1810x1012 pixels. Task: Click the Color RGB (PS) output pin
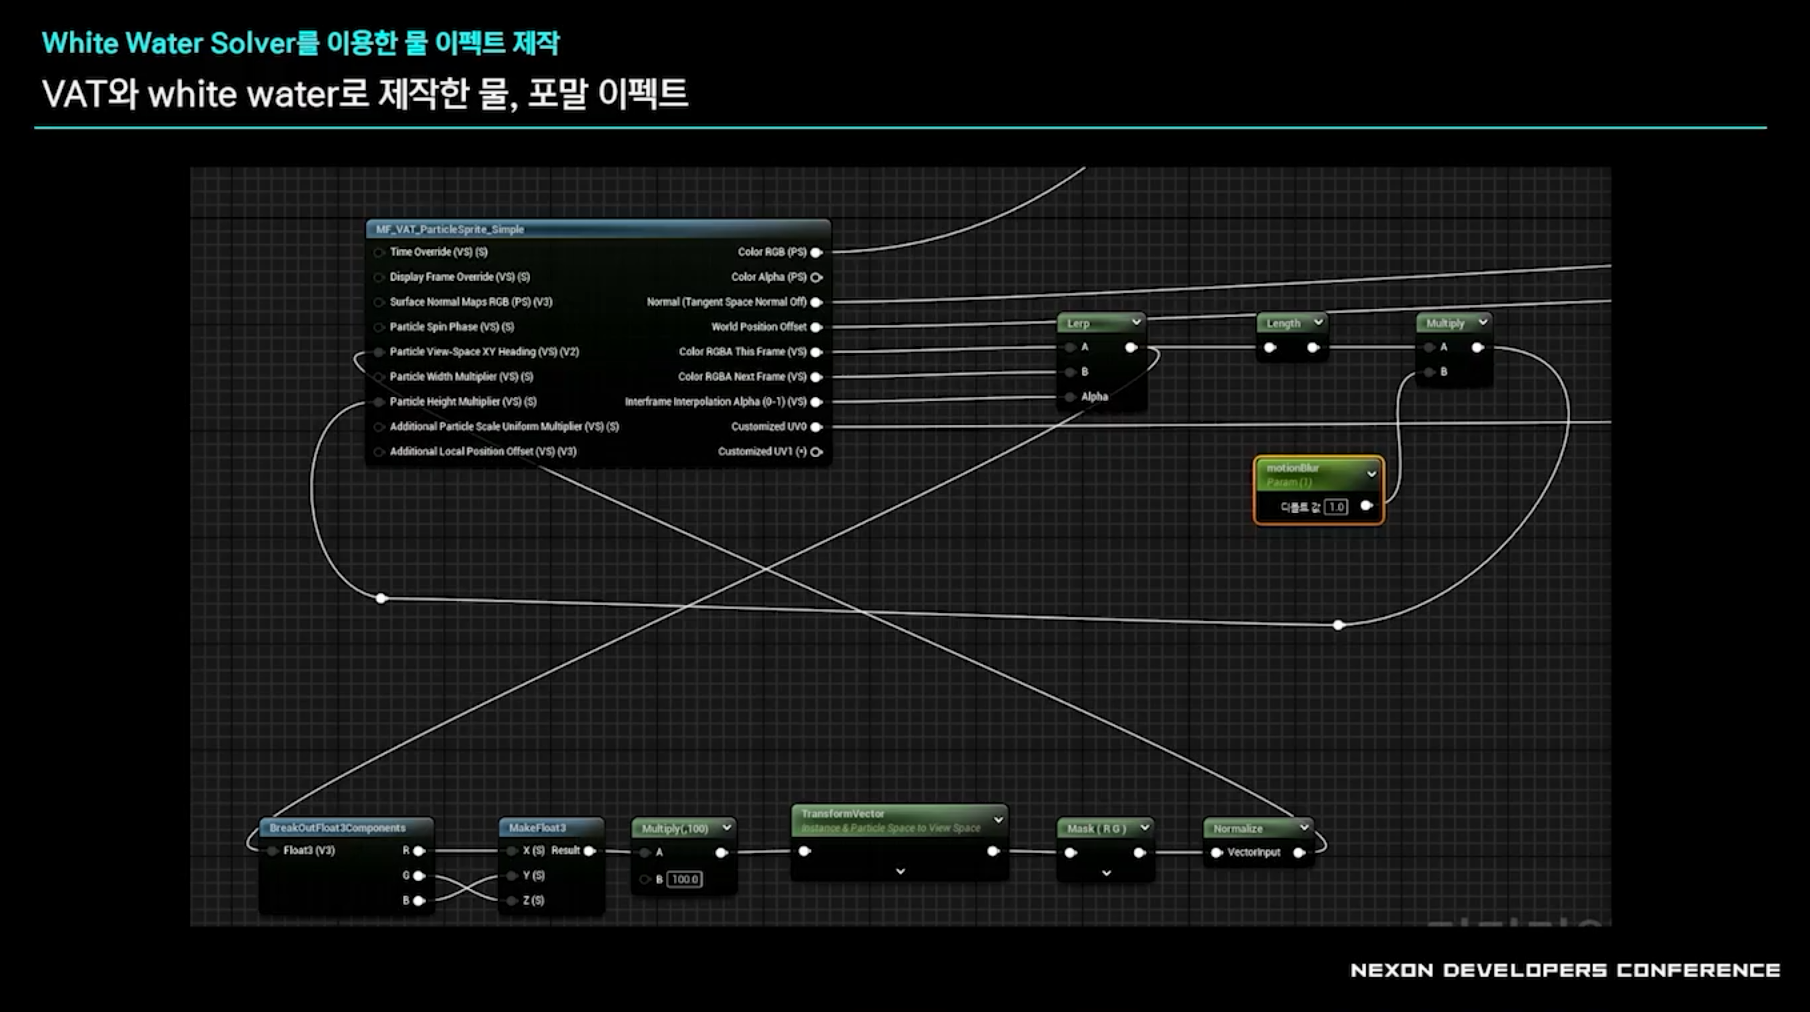(816, 252)
